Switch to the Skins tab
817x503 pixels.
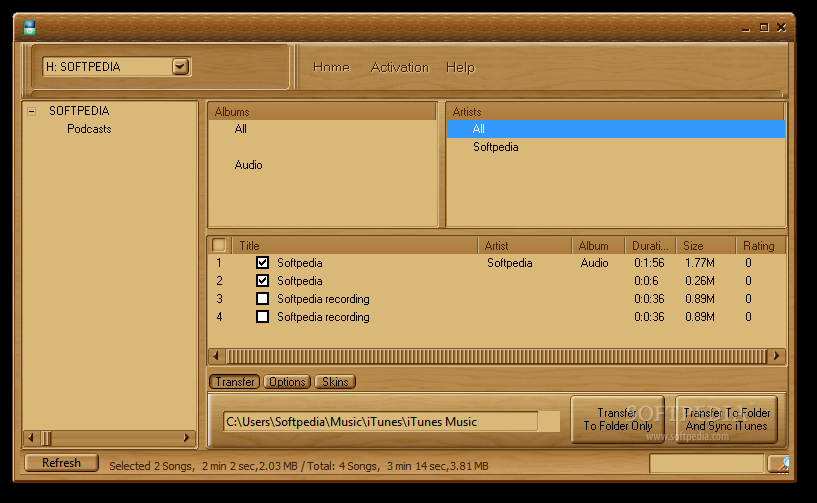pos(334,382)
